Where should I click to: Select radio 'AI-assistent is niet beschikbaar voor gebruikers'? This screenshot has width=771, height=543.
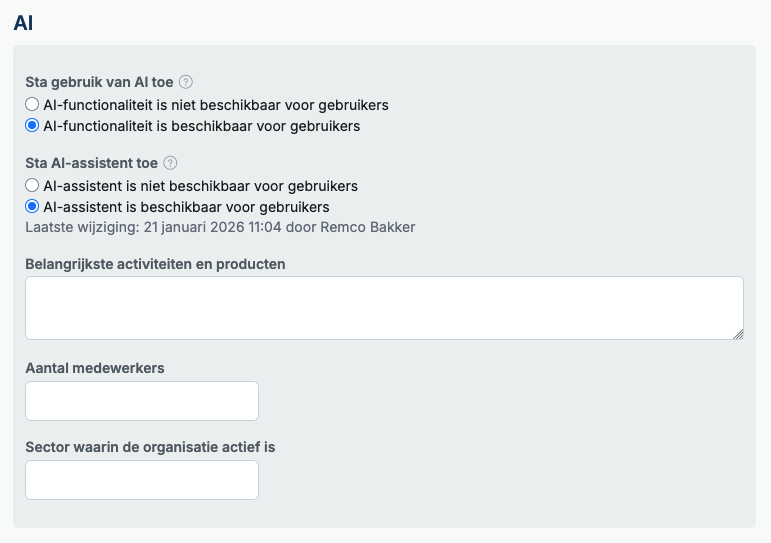[32, 185]
